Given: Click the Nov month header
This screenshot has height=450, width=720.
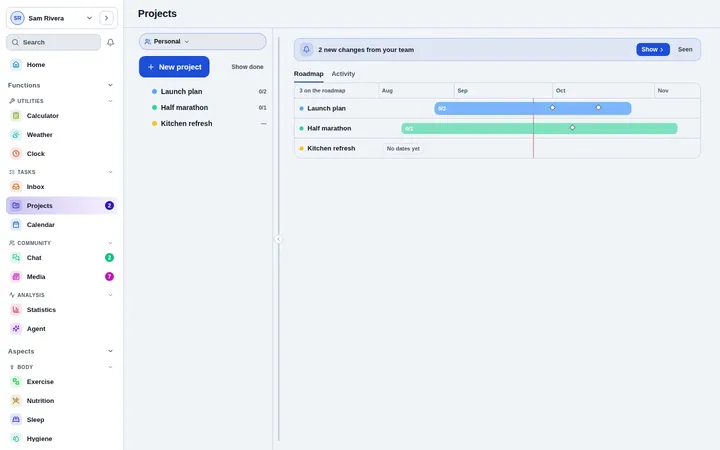Looking at the screenshot, I should pyautogui.click(x=663, y=90).
